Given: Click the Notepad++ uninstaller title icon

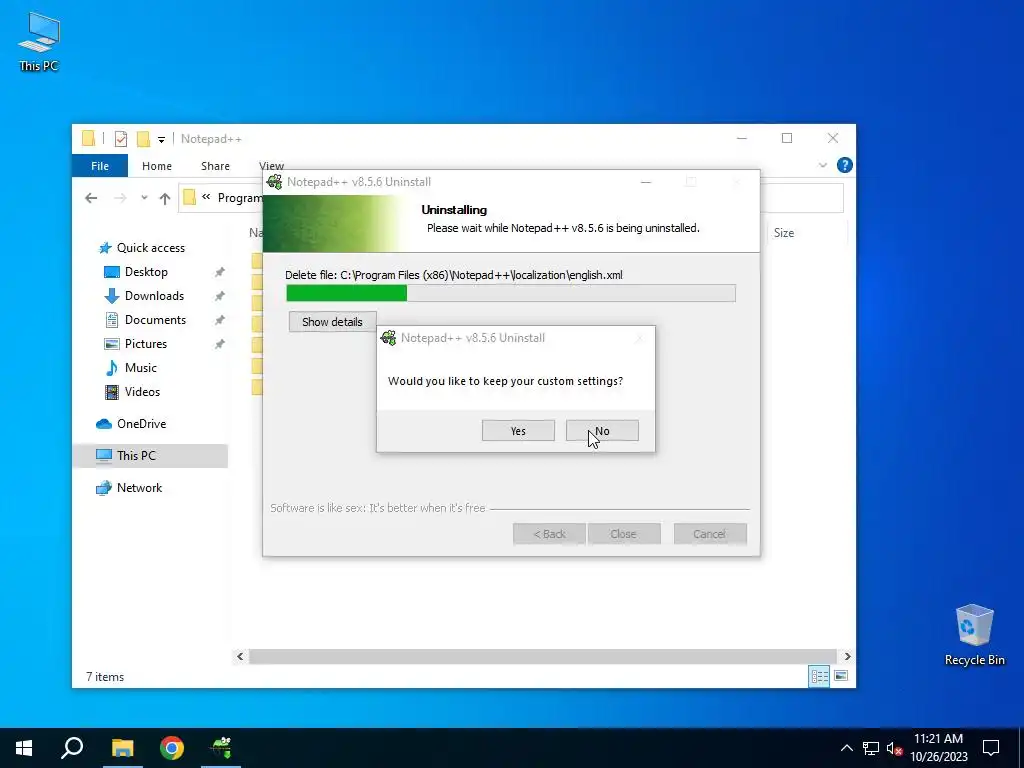Looking at the screenshot, I should pyautogui.click(x=275, y=182).
